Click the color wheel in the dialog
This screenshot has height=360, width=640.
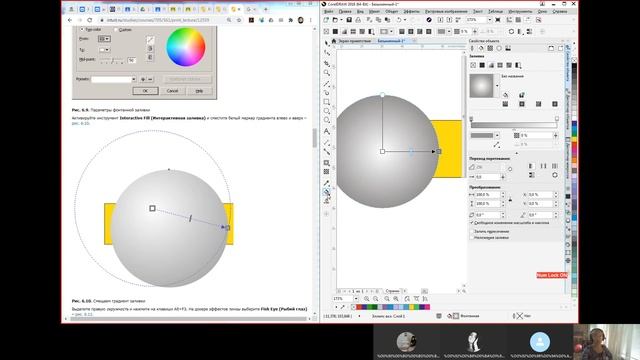tap(186, 47)
